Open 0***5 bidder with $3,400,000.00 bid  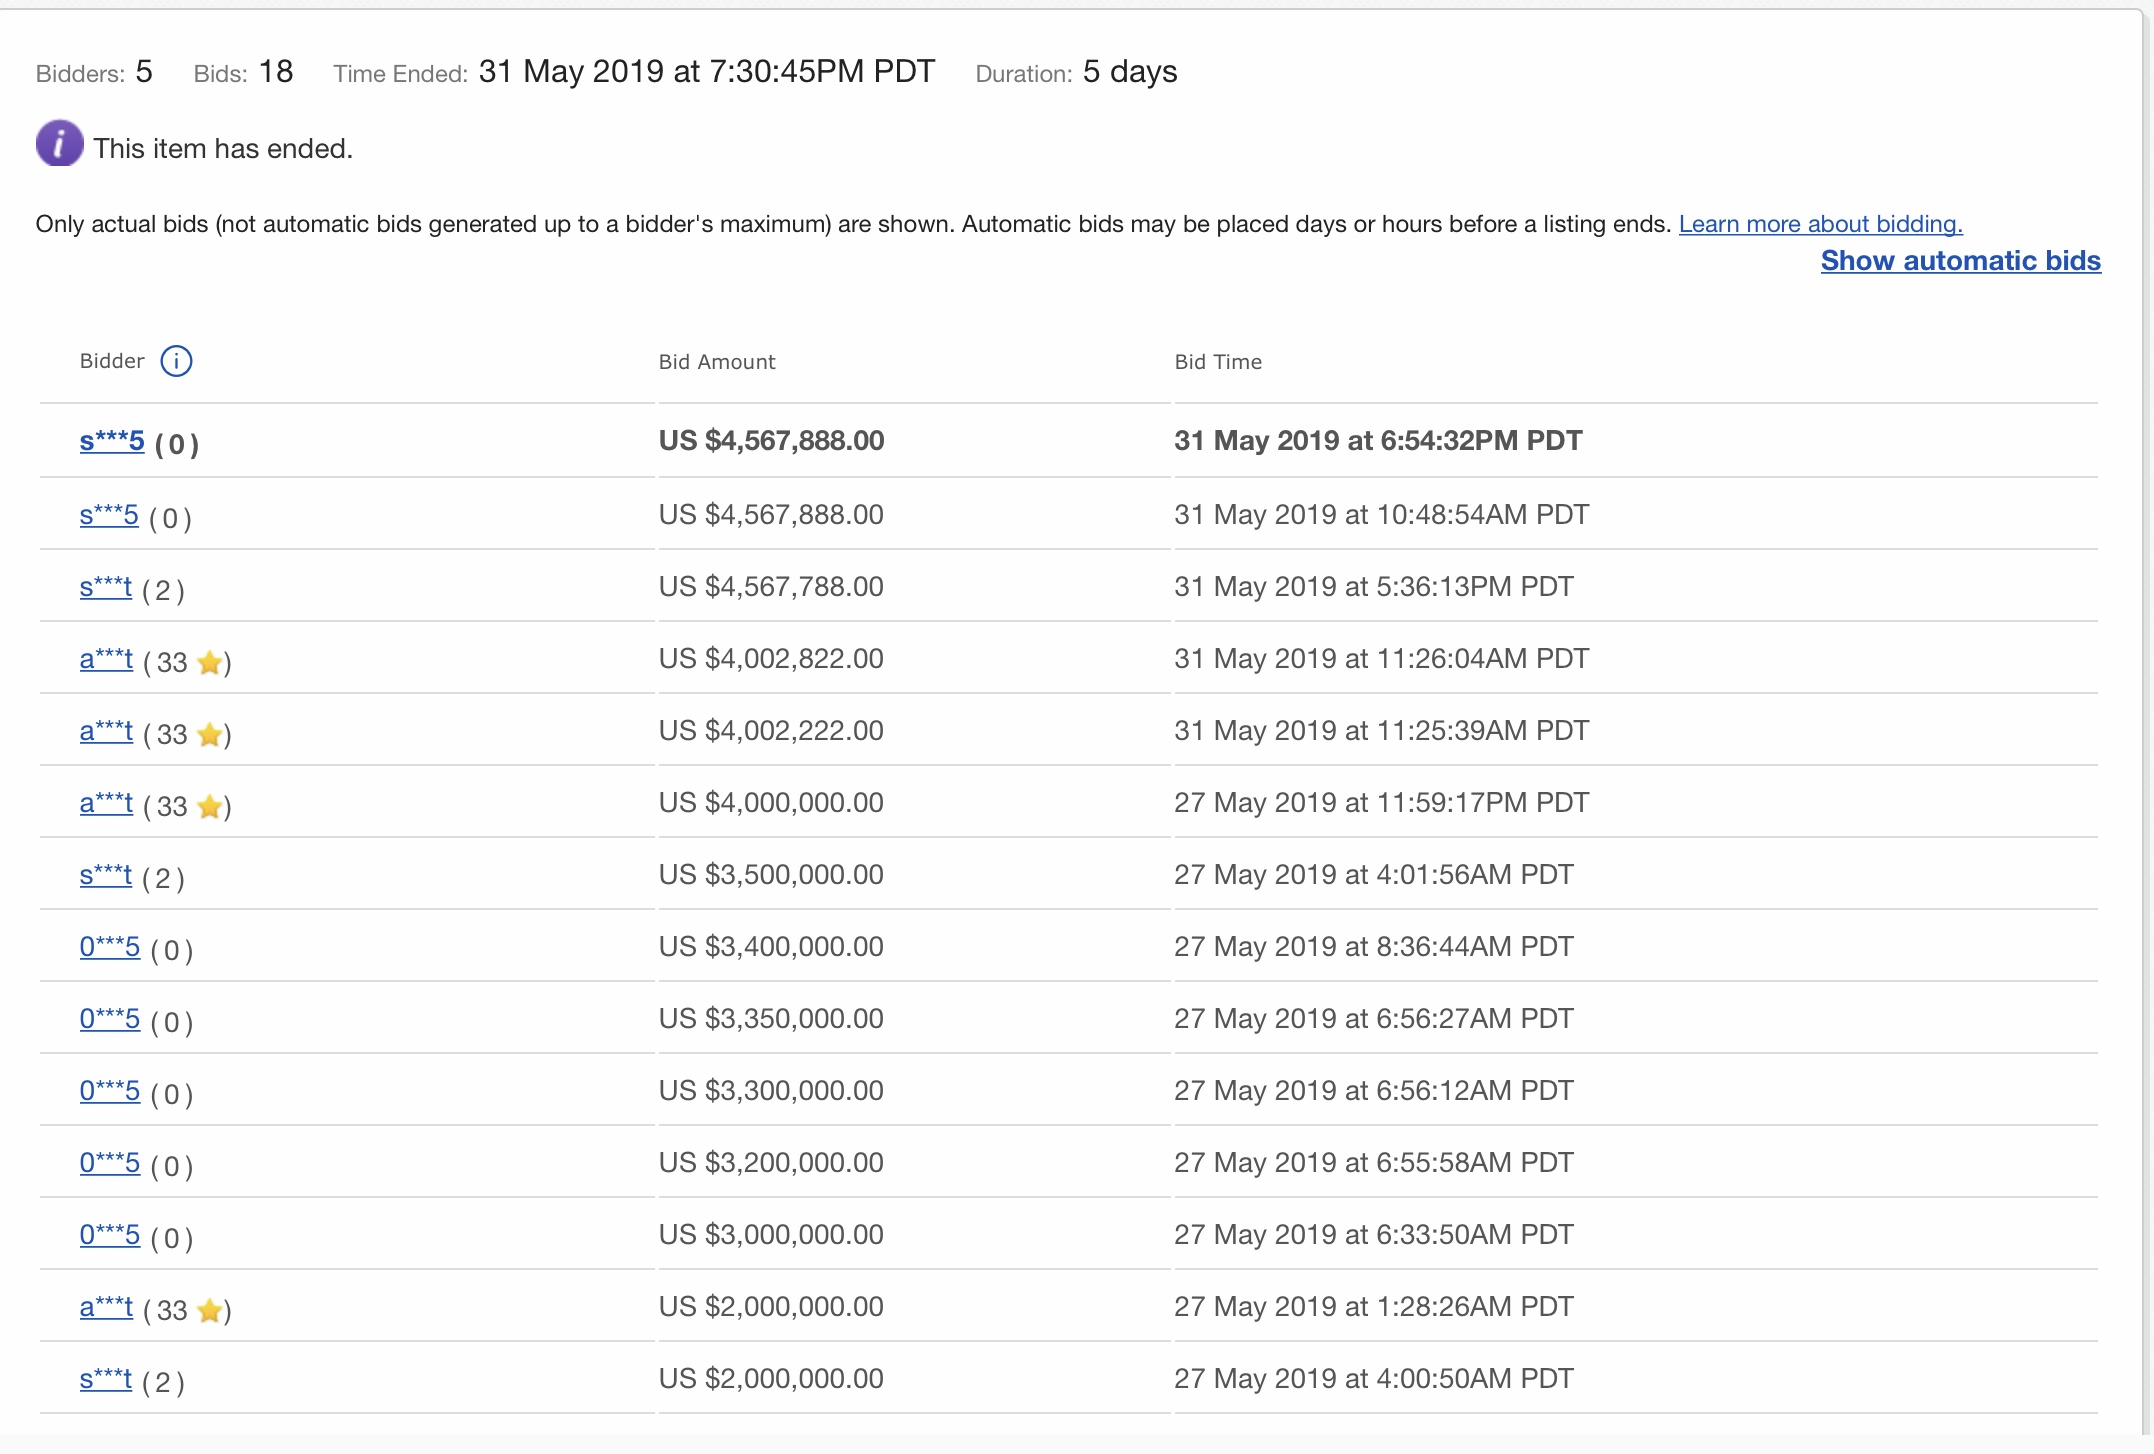[110, 947]
